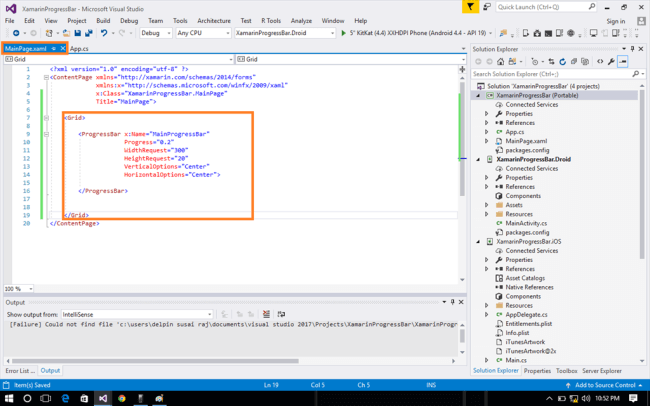Expand the Assets folder in Droid project

[487, 204]
